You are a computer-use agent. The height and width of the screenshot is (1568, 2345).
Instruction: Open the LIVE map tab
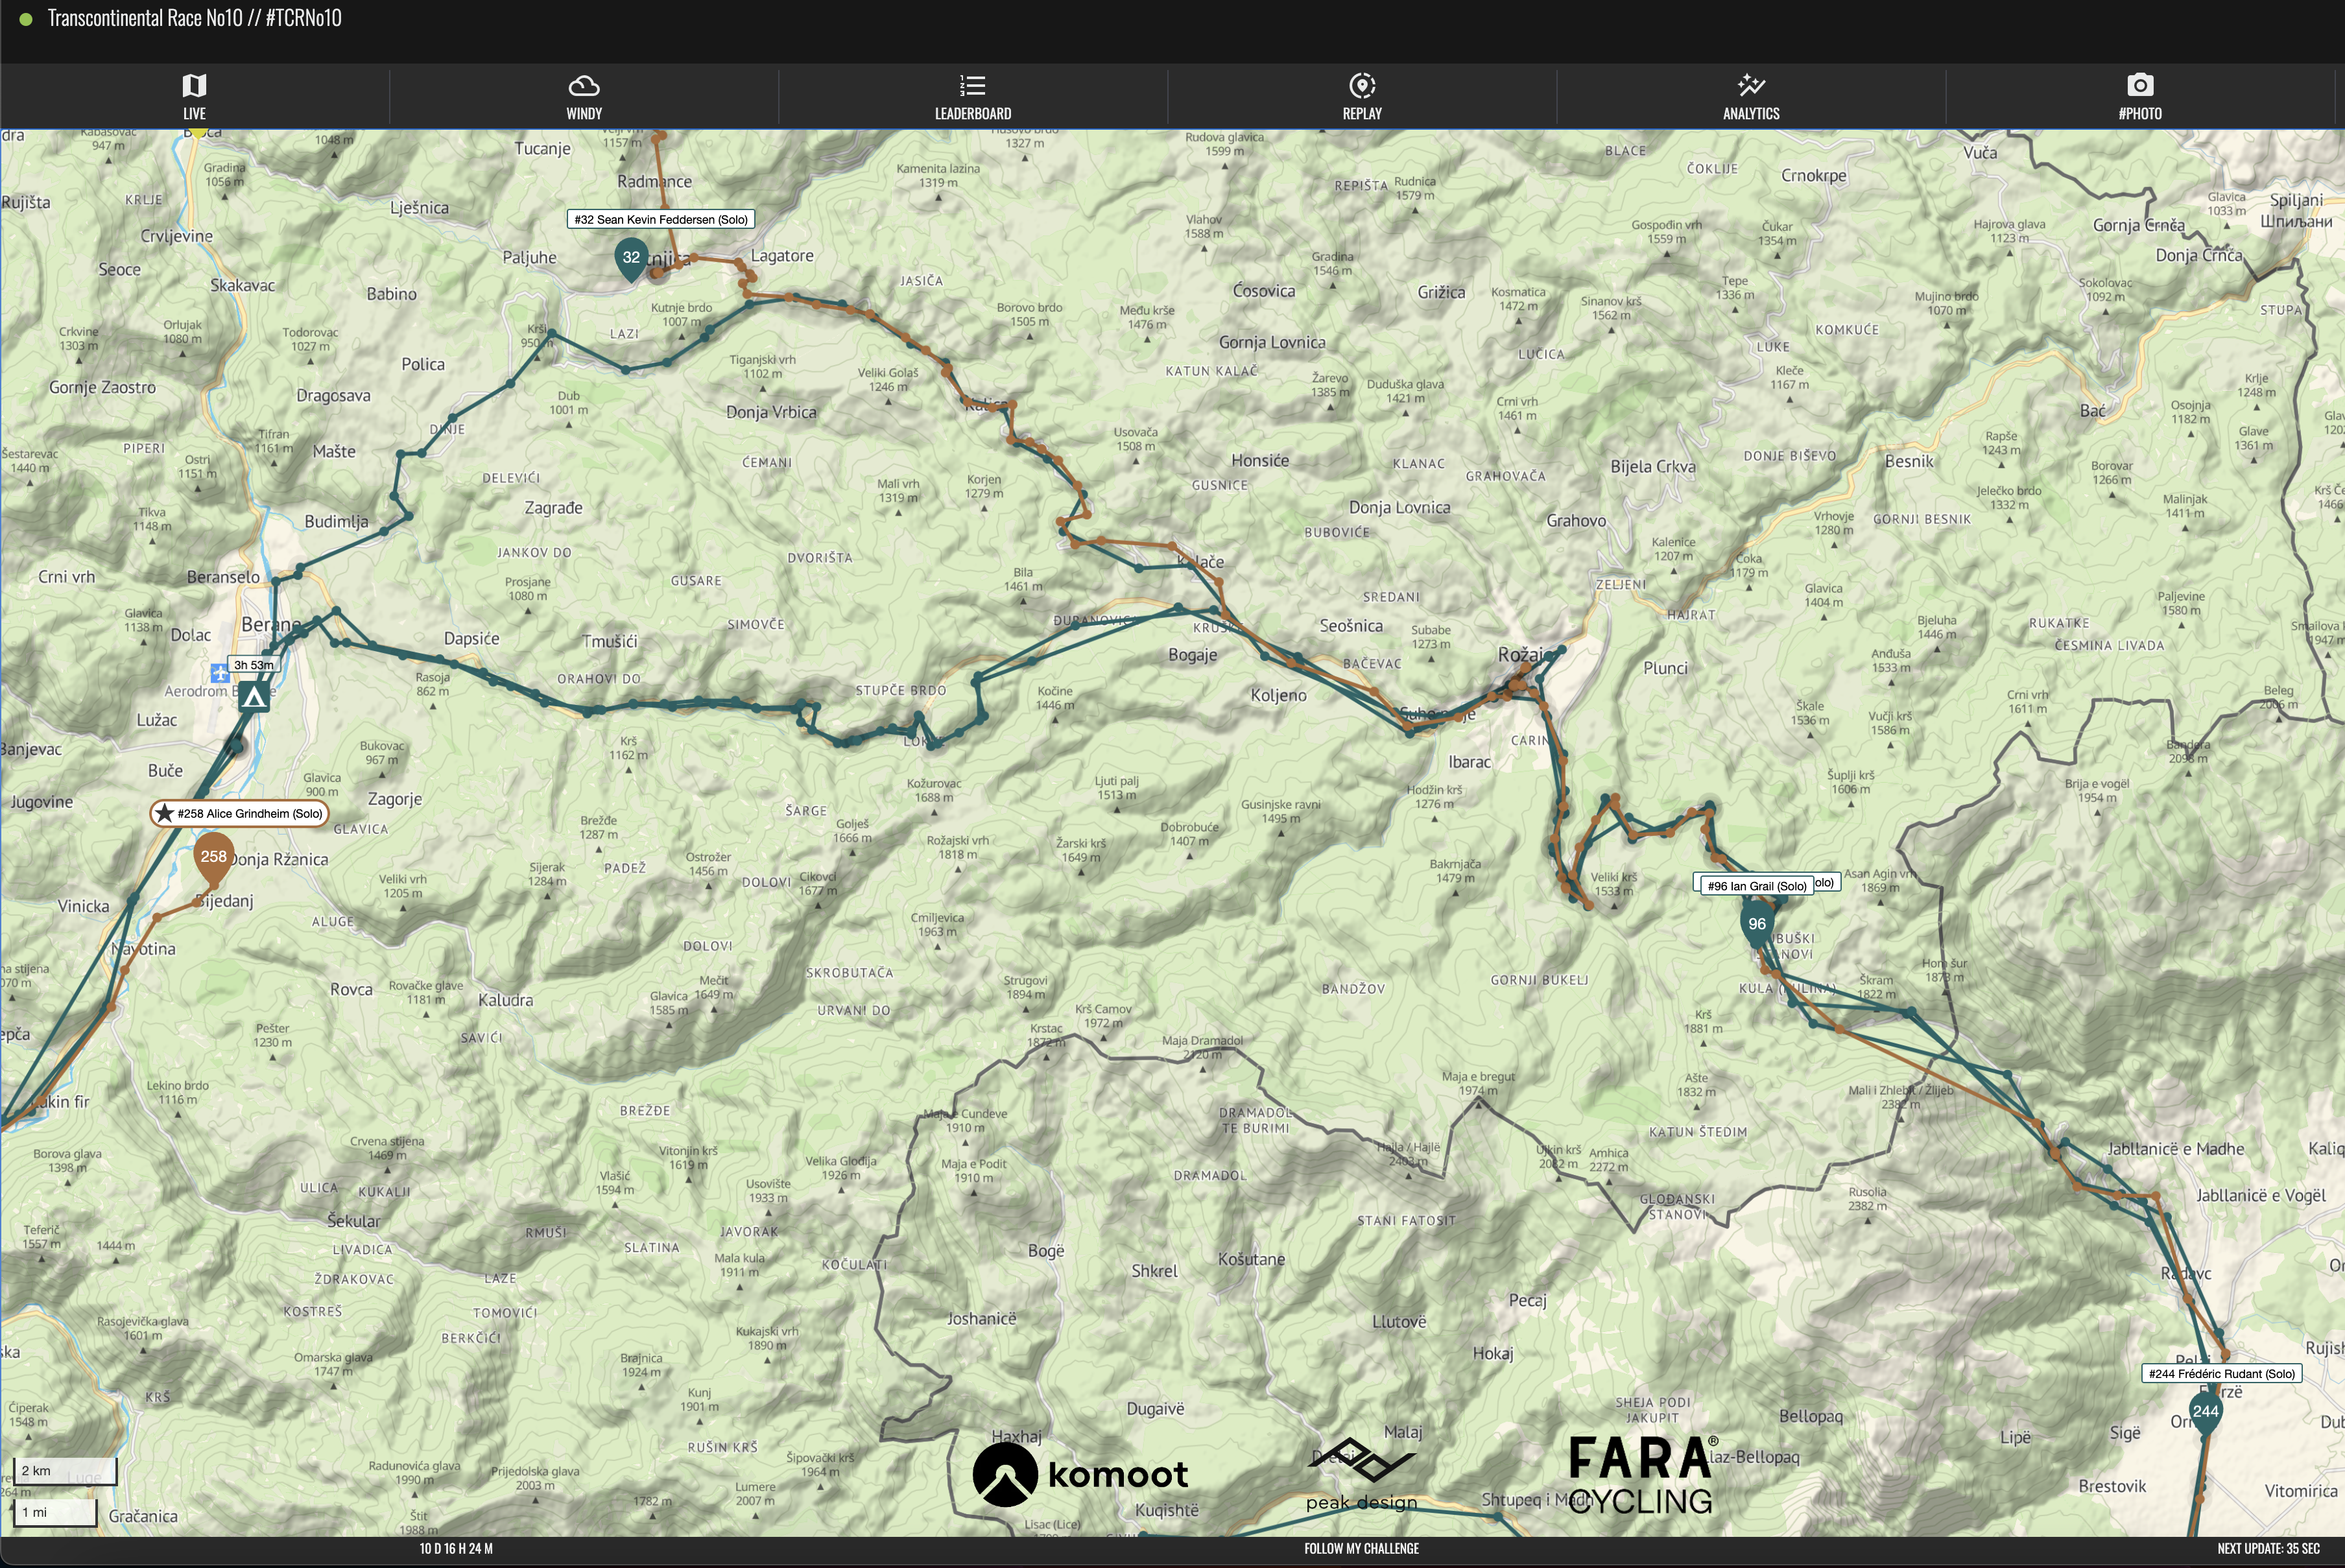pyautogui.click(x=194, y=97)
